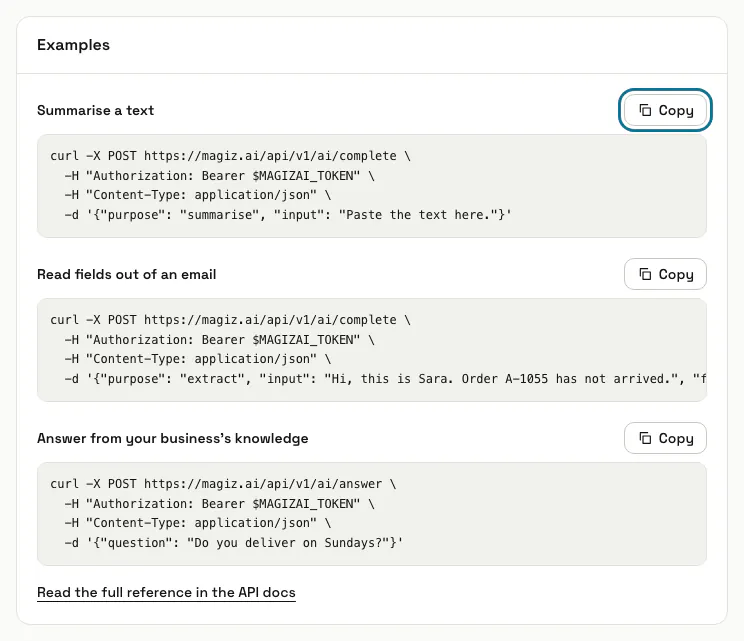Click the 'Read fields out of an email' title
The width and height of the screenshot is (744, 641).
pyautogui.click(x=127, y=275)
